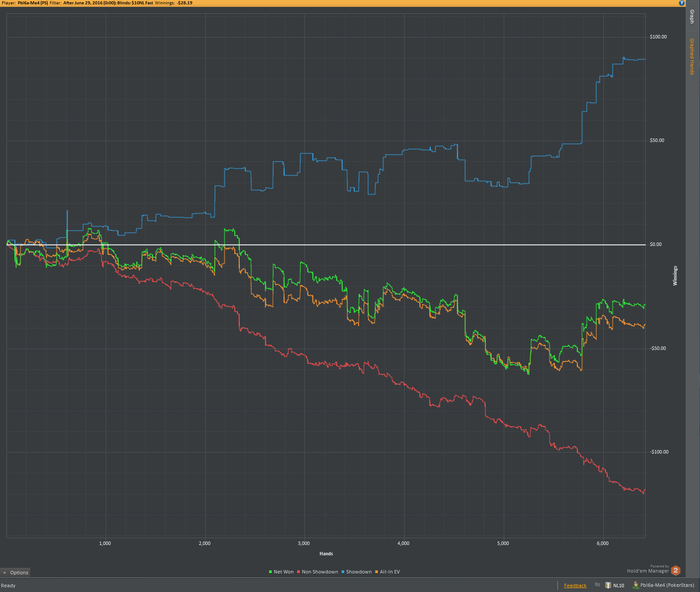Click the $100.00 axis label

658,37
